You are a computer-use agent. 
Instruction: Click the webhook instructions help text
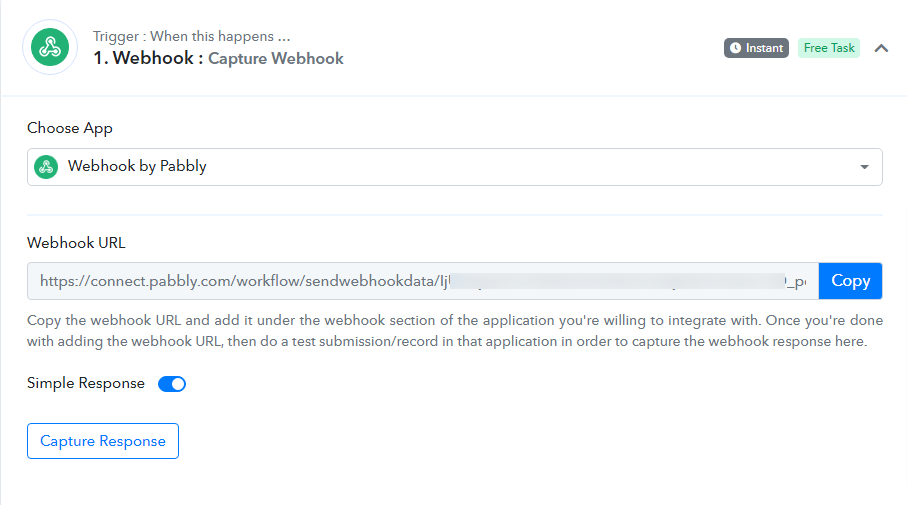point(455,330)
